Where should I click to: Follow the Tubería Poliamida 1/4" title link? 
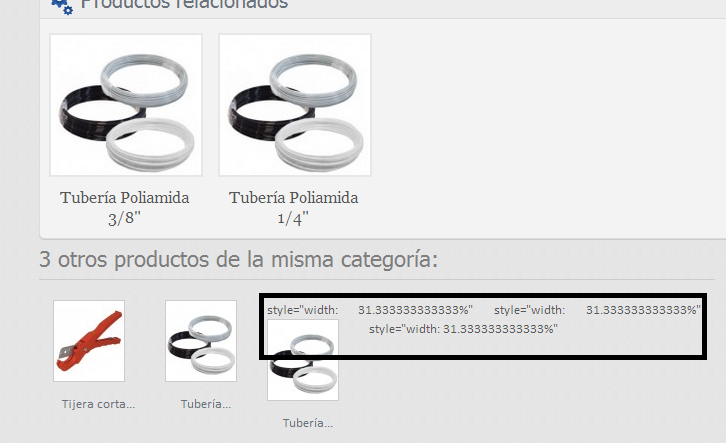point(294,208)
